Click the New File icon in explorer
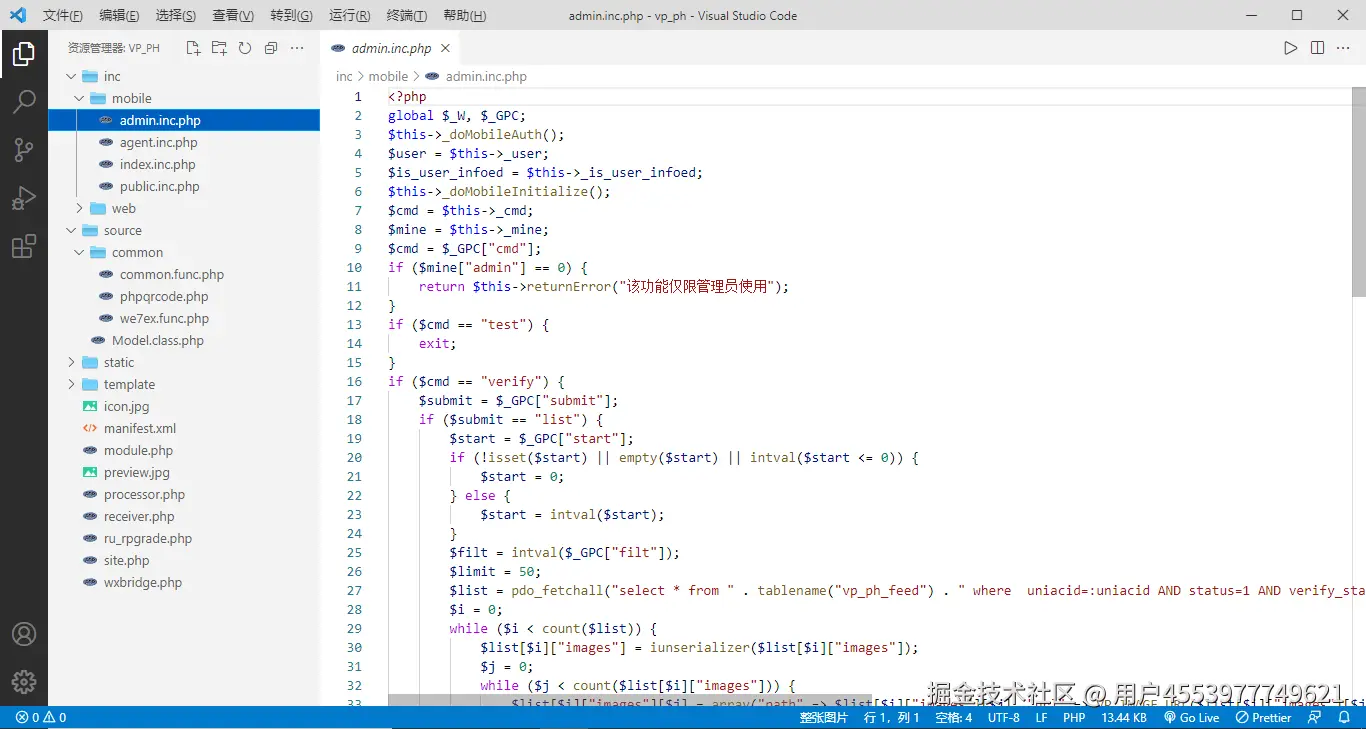 pyautogui.click(x=193, y=48)
